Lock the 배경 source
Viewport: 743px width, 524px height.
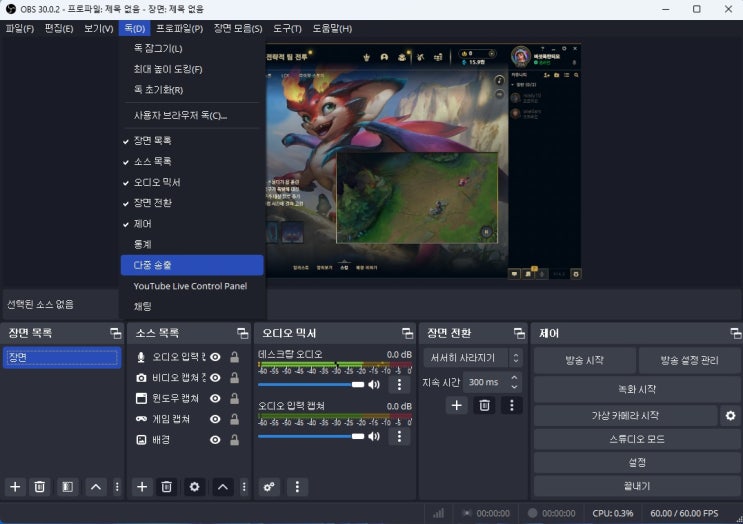(234, 440)
